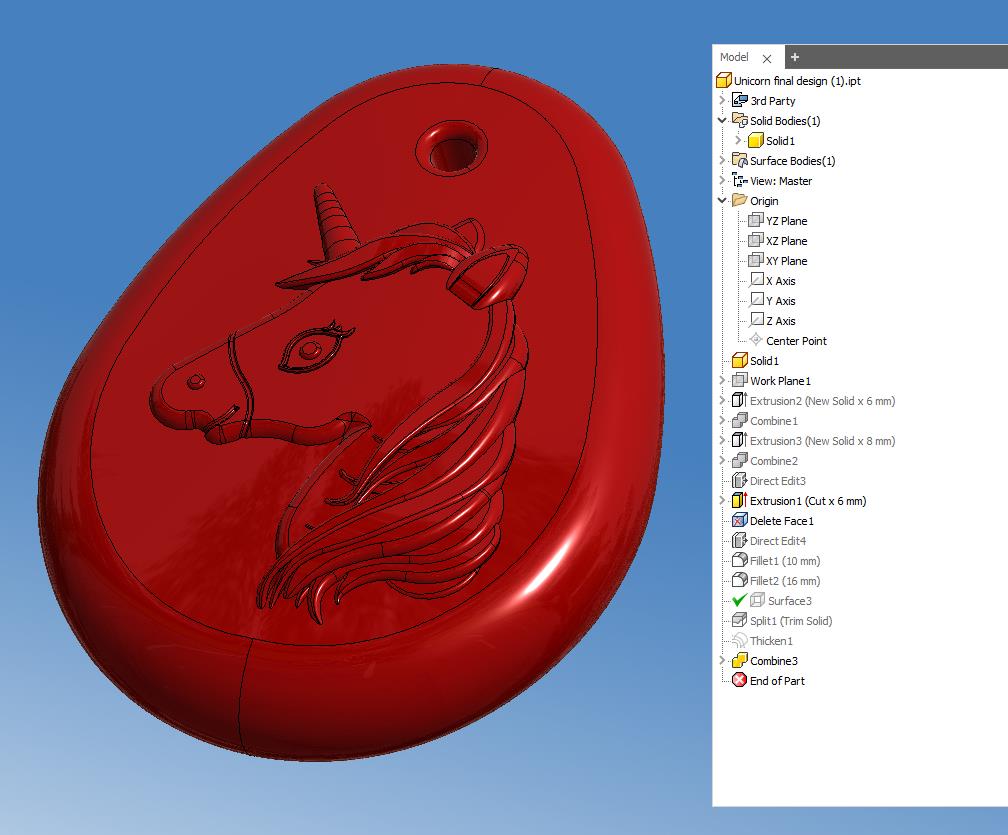Select the Model browser tab
Image resolution: width=1008 pixels, height=835 pixels.
[734, 57]
